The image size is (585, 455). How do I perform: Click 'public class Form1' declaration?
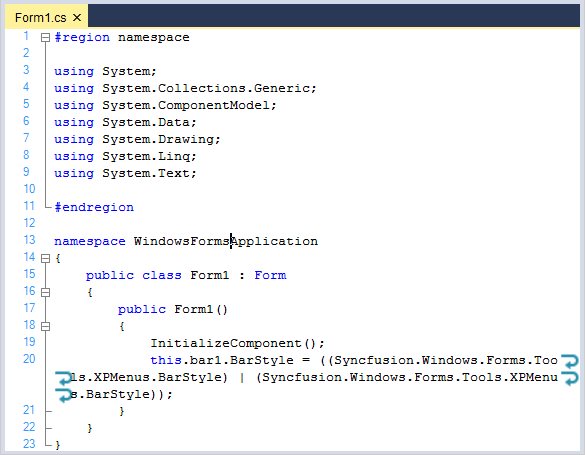point(157,275)
